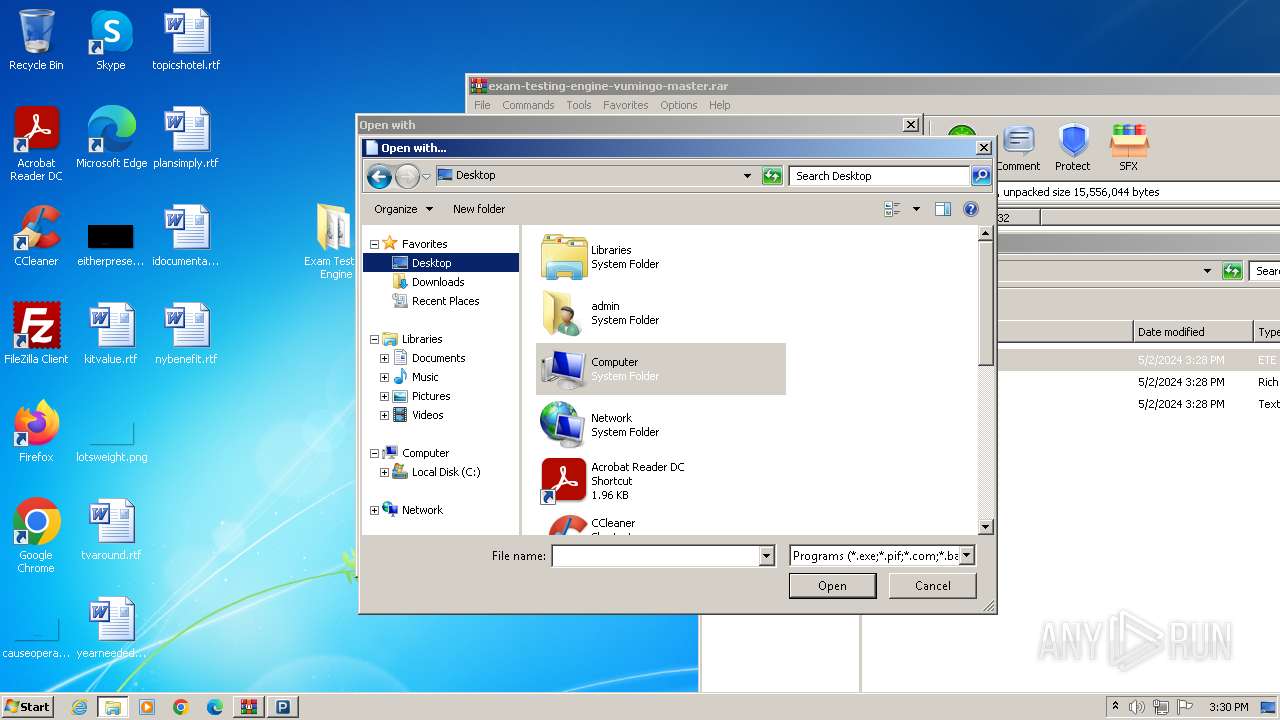The width and height of the screenshot is (1280, 720).
Task: Select Acrobat Reader DC shortcut in file list
Action: tap(661, 481)
